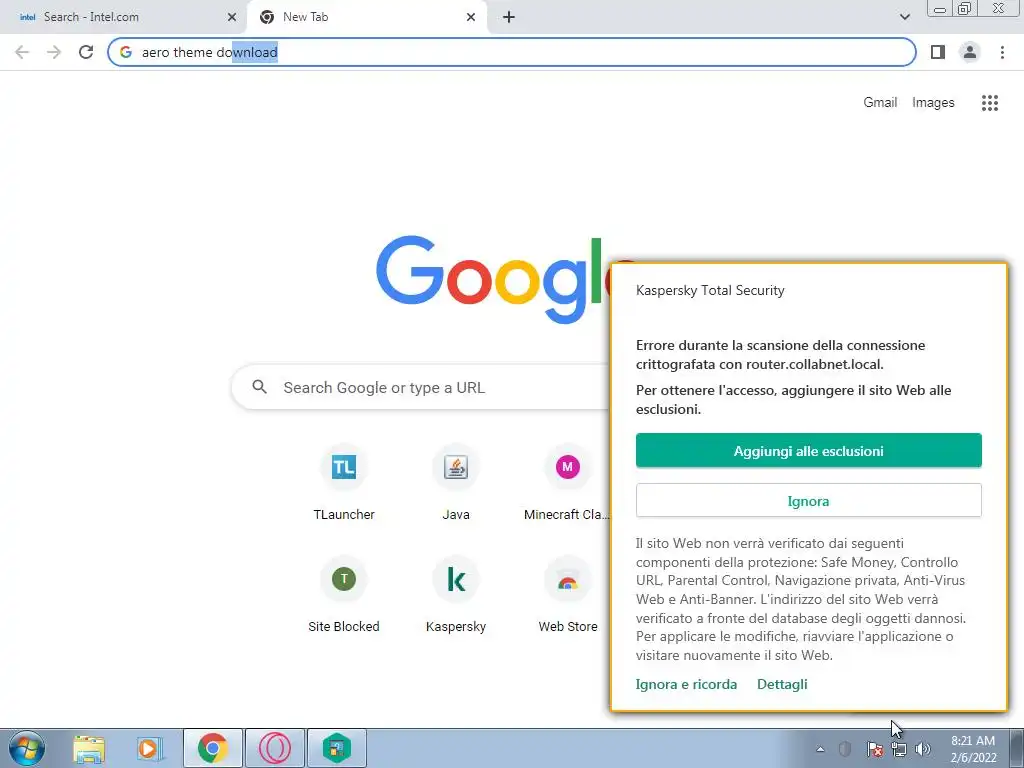The image size is (1024, 768).
Task: Close the New Tab tab
Action: tap(471, 17)
